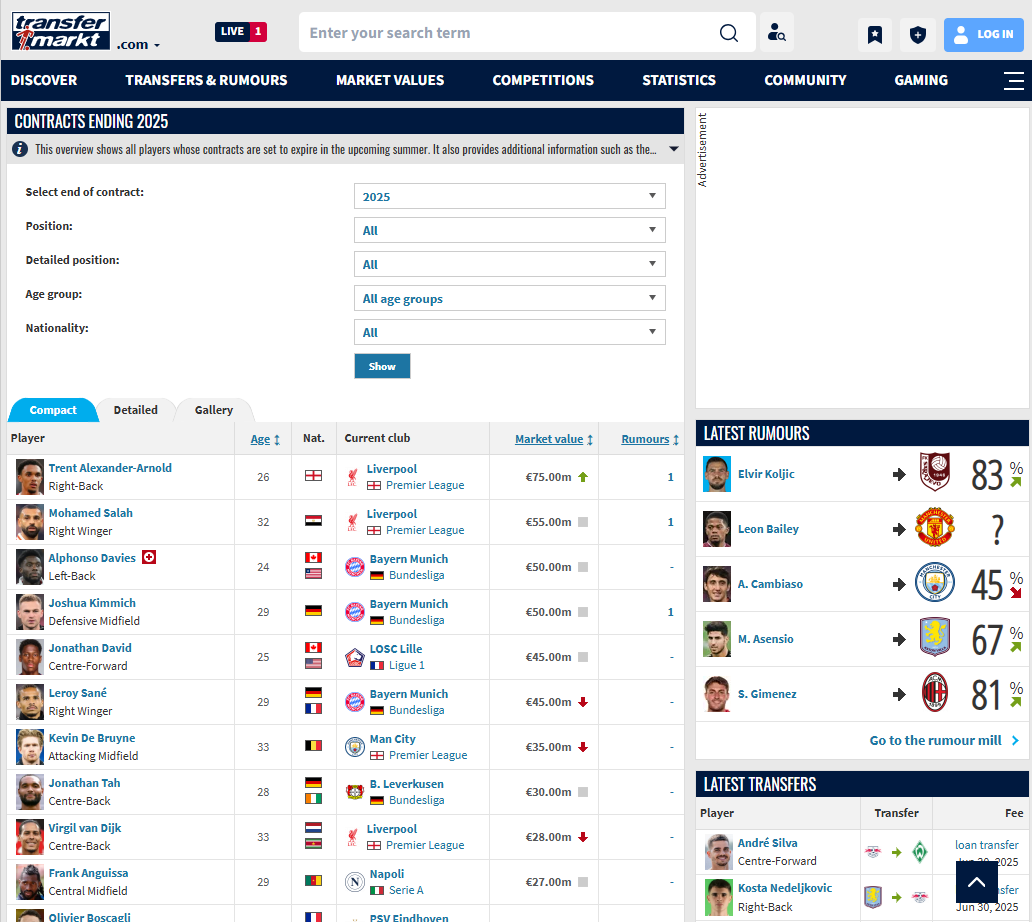Click the injury cross icon beside Alphonso Davies
Viewport: 1032px width, 922px height.
(149, 557)
